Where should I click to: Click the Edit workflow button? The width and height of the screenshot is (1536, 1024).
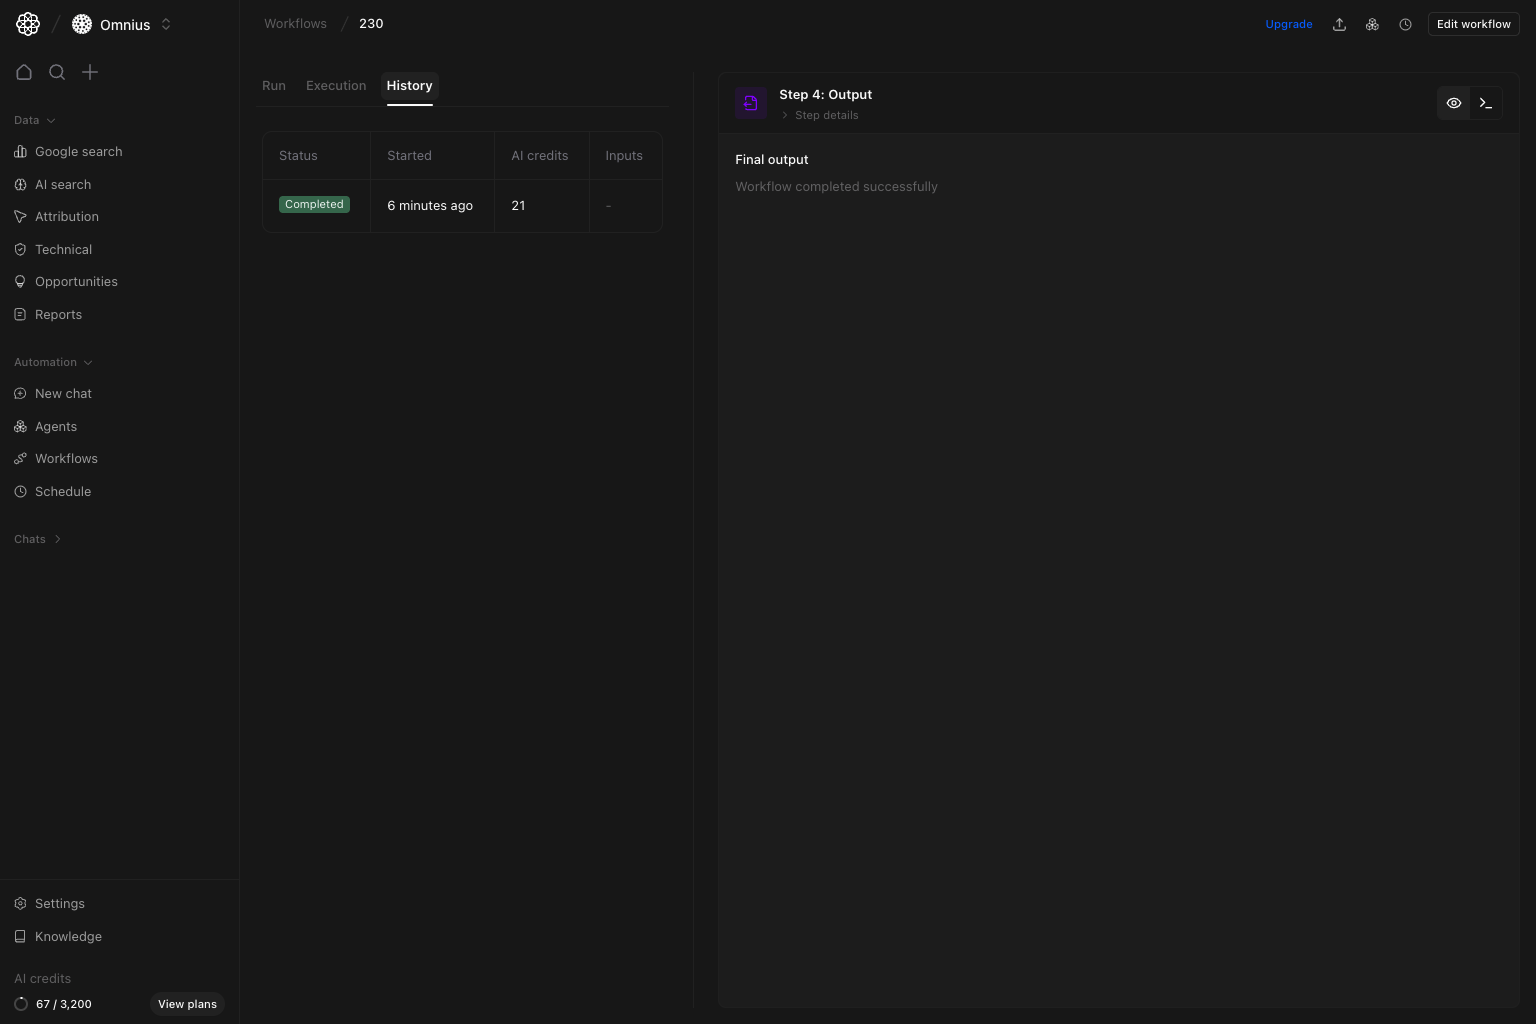1473,24
